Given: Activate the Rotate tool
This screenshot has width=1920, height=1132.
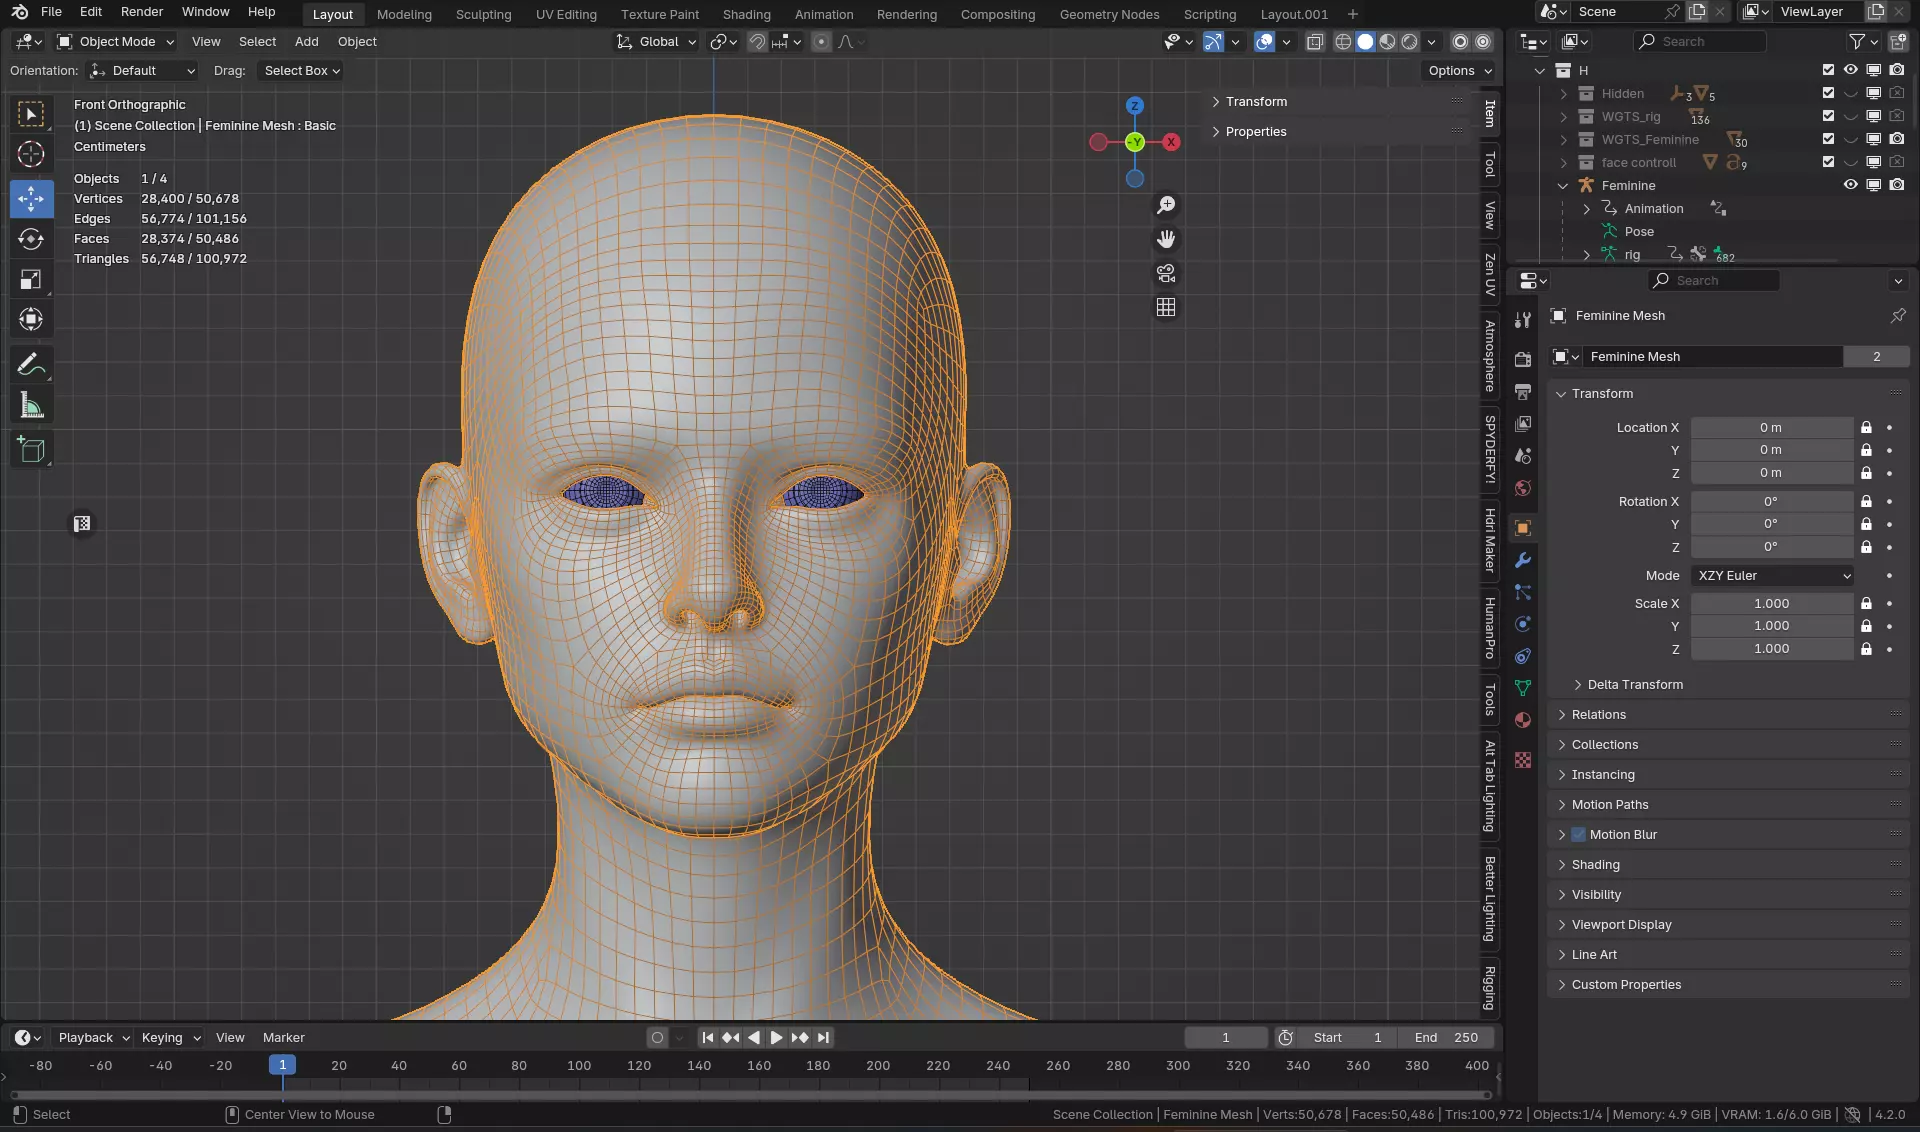Looking at the screenshot, I should (31, 239).
